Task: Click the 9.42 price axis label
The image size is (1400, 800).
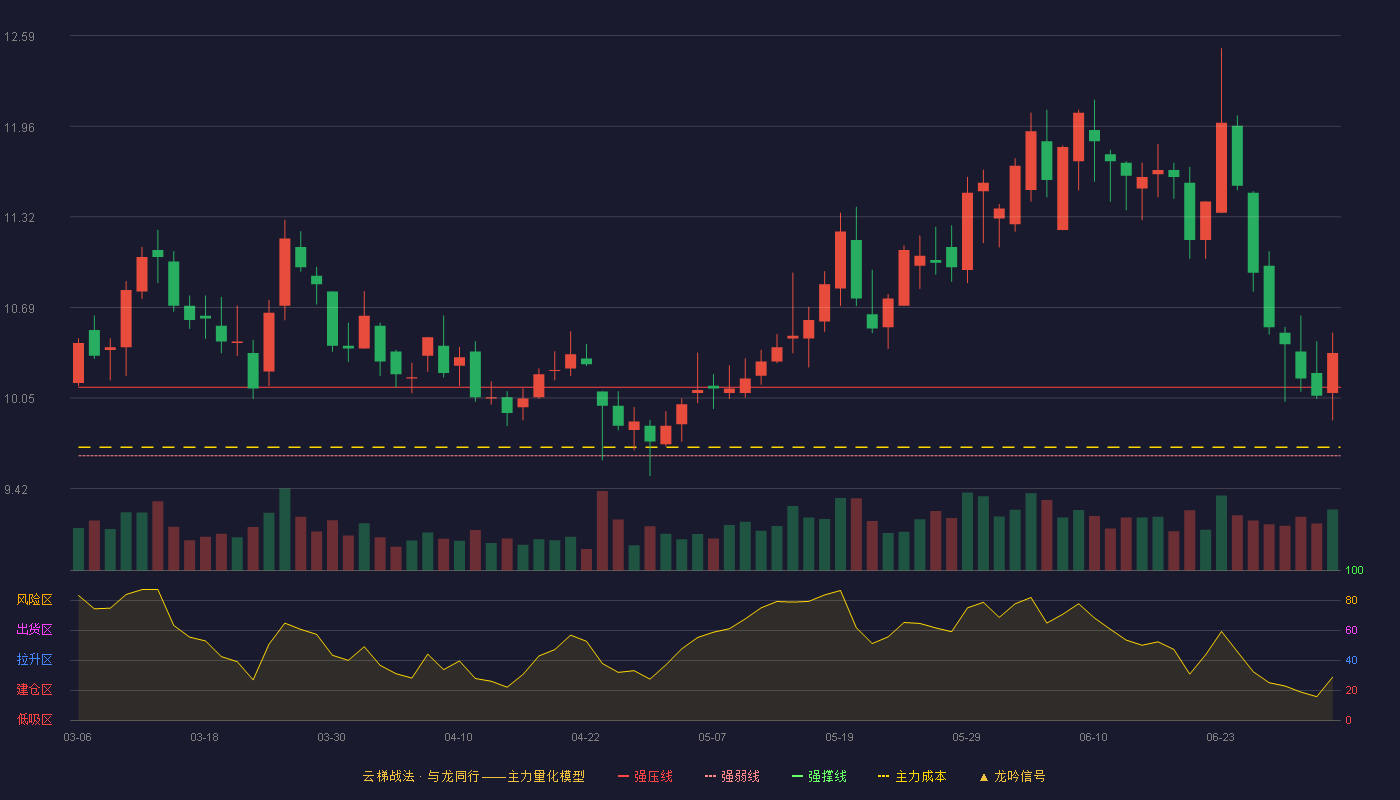Action: coord(16,490)
